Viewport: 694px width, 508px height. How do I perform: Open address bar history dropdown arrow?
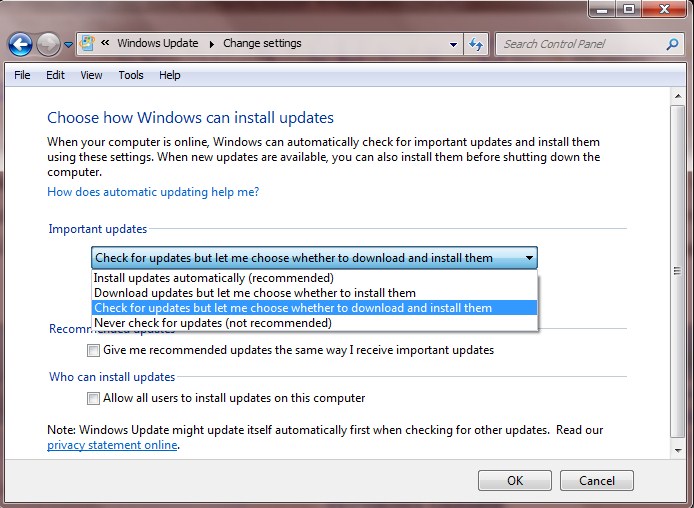[x=453, y=44]
